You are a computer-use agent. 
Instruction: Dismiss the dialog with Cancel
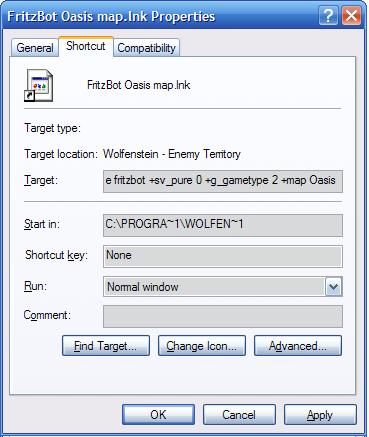239,415
